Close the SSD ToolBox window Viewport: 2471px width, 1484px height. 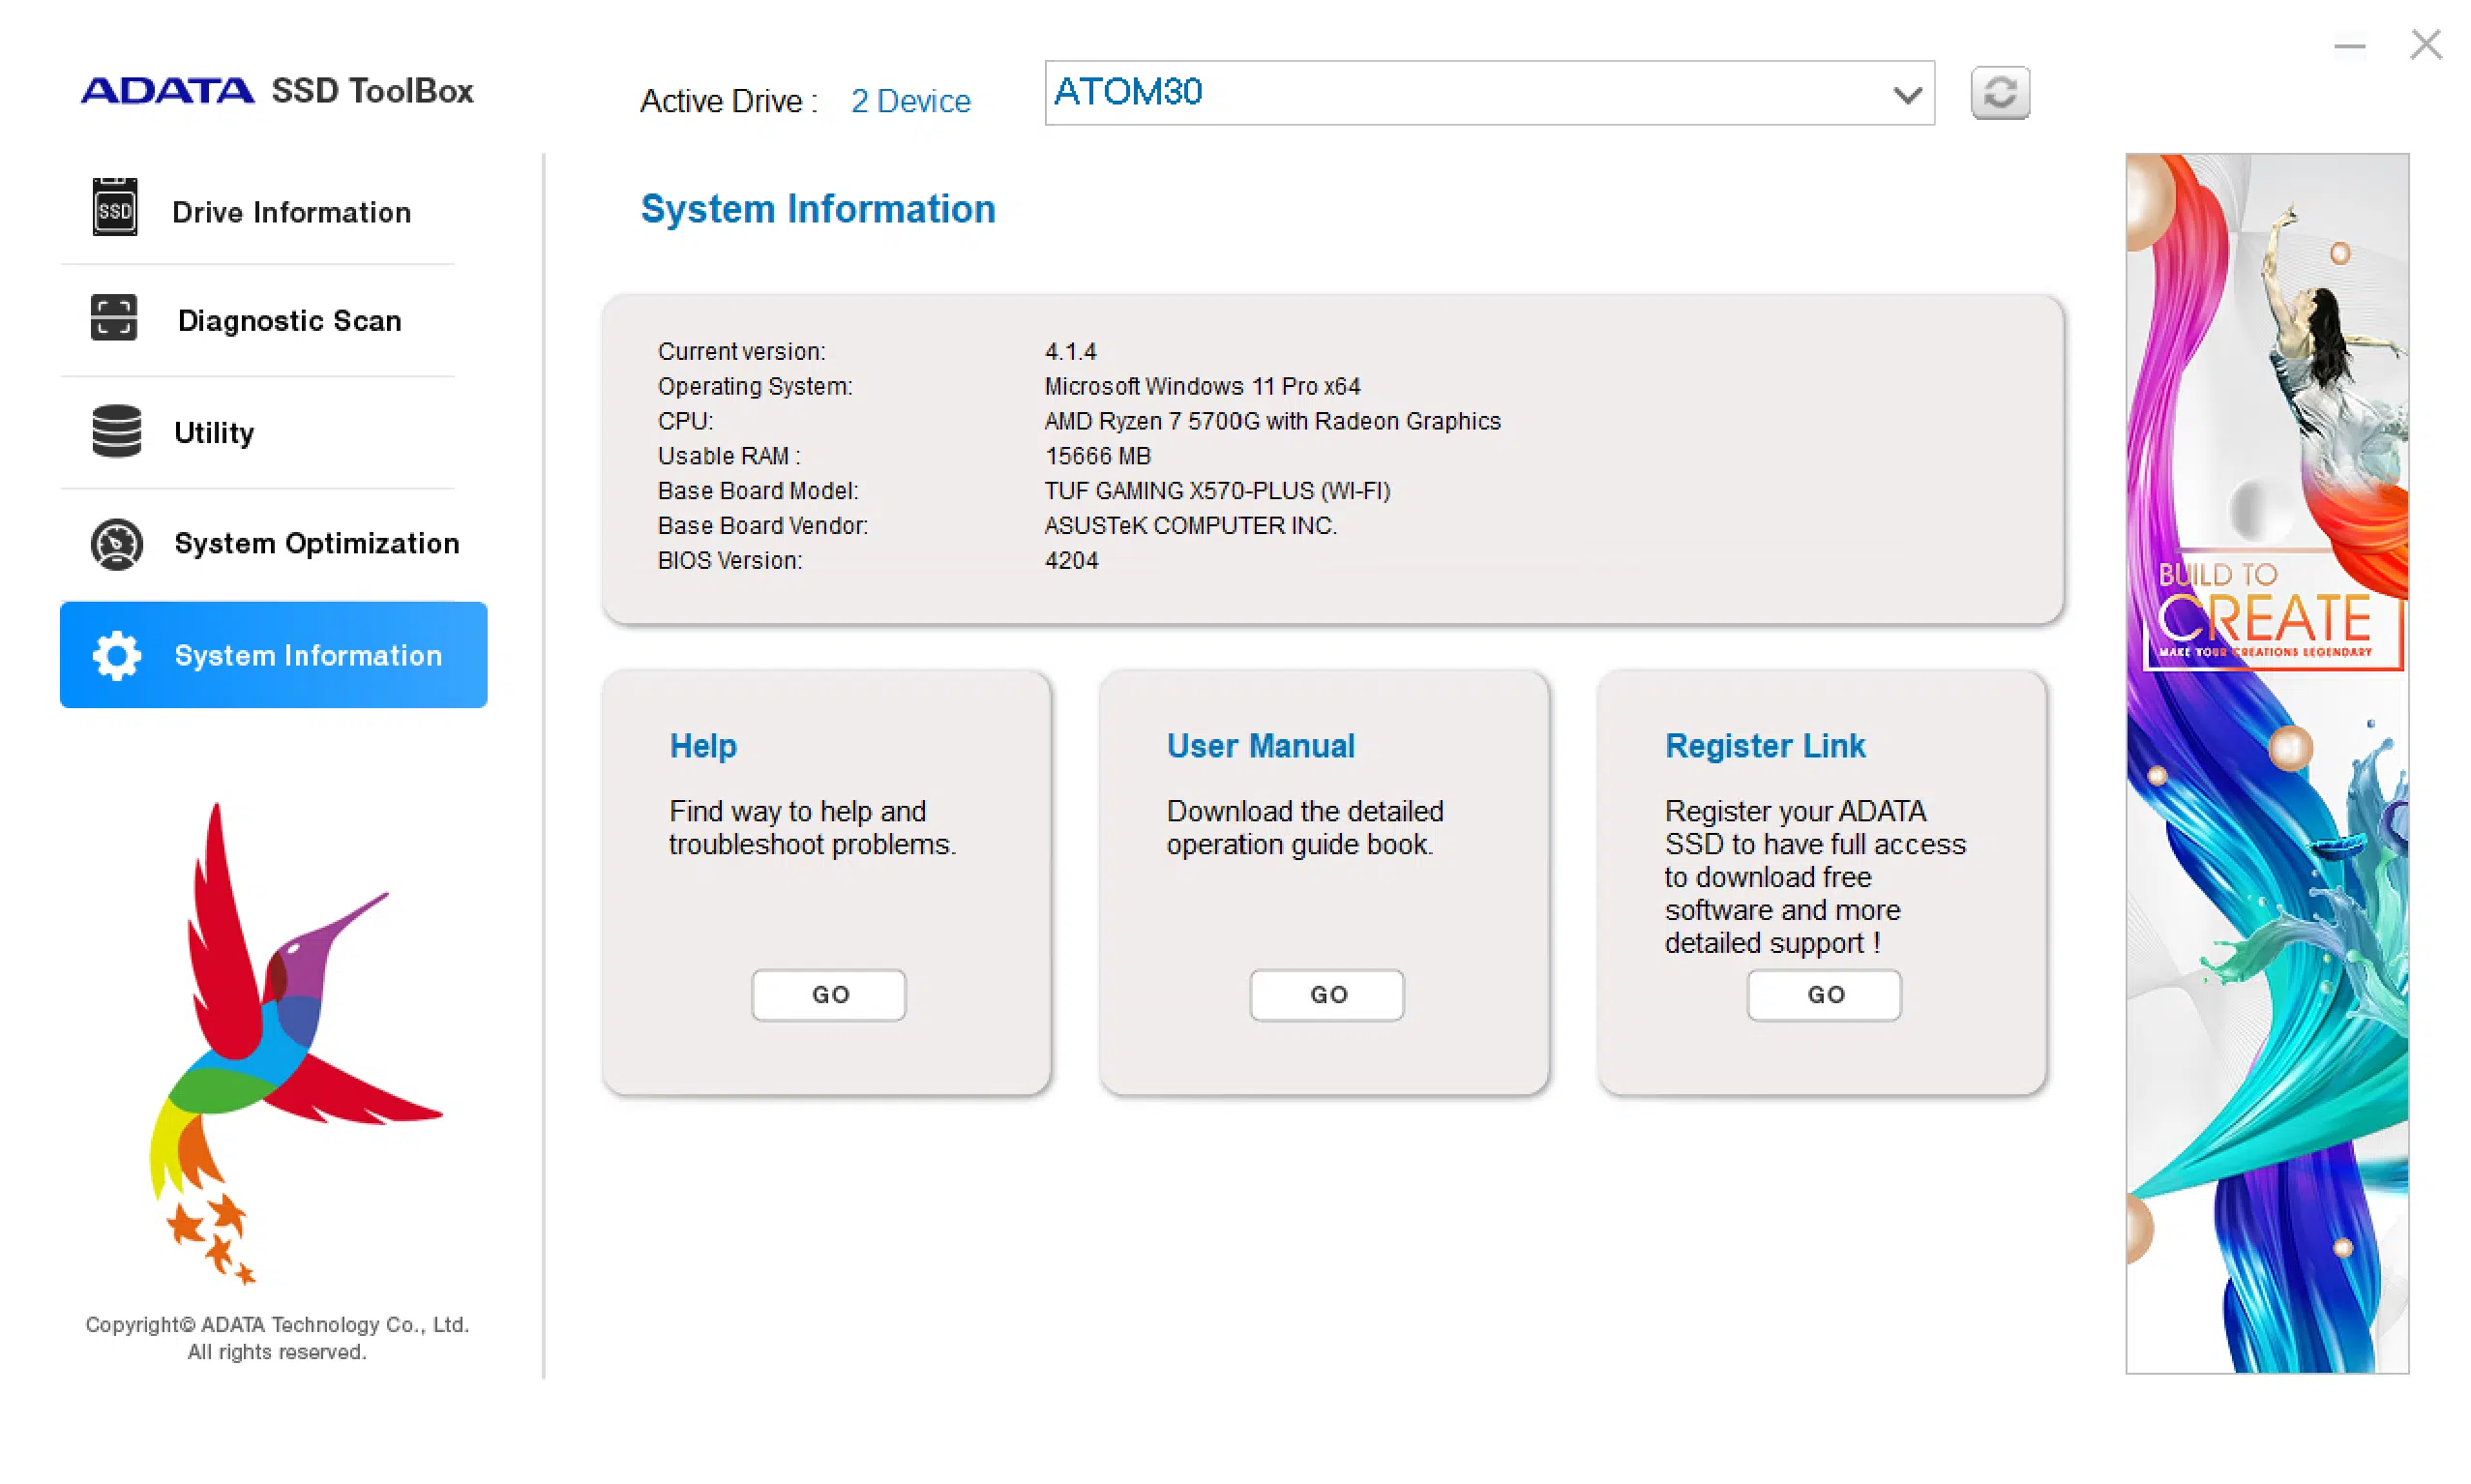pos(2425,44)
